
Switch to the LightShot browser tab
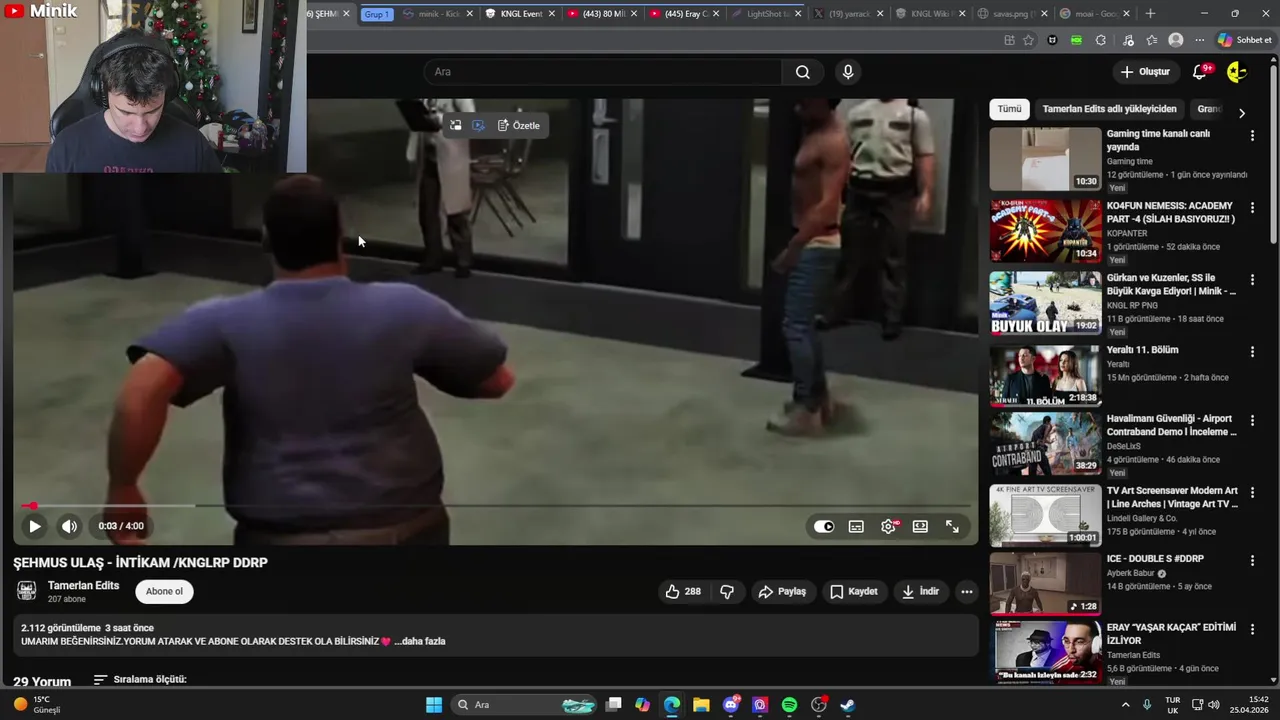(766, 14)
